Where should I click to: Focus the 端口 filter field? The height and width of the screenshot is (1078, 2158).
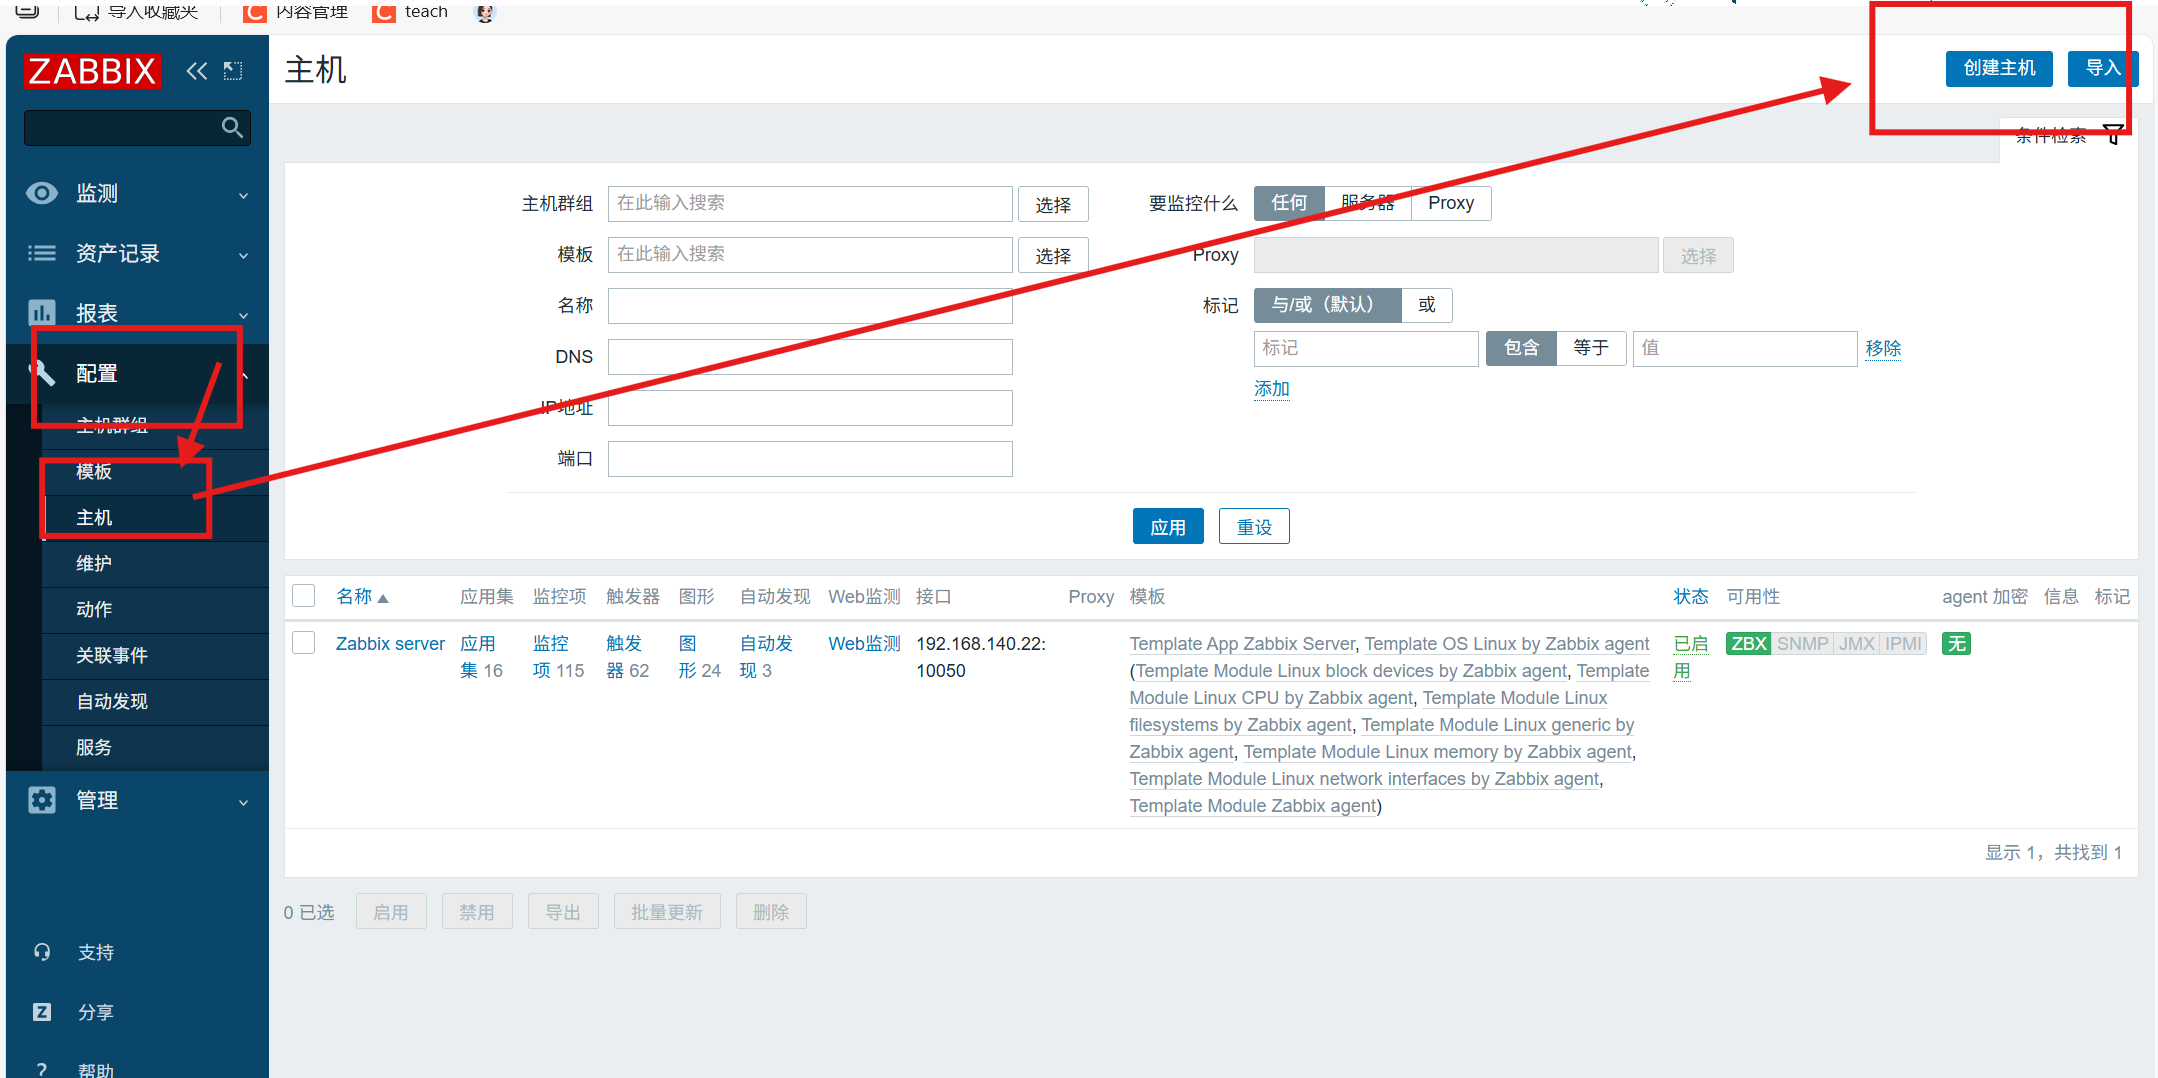point(810,459)
